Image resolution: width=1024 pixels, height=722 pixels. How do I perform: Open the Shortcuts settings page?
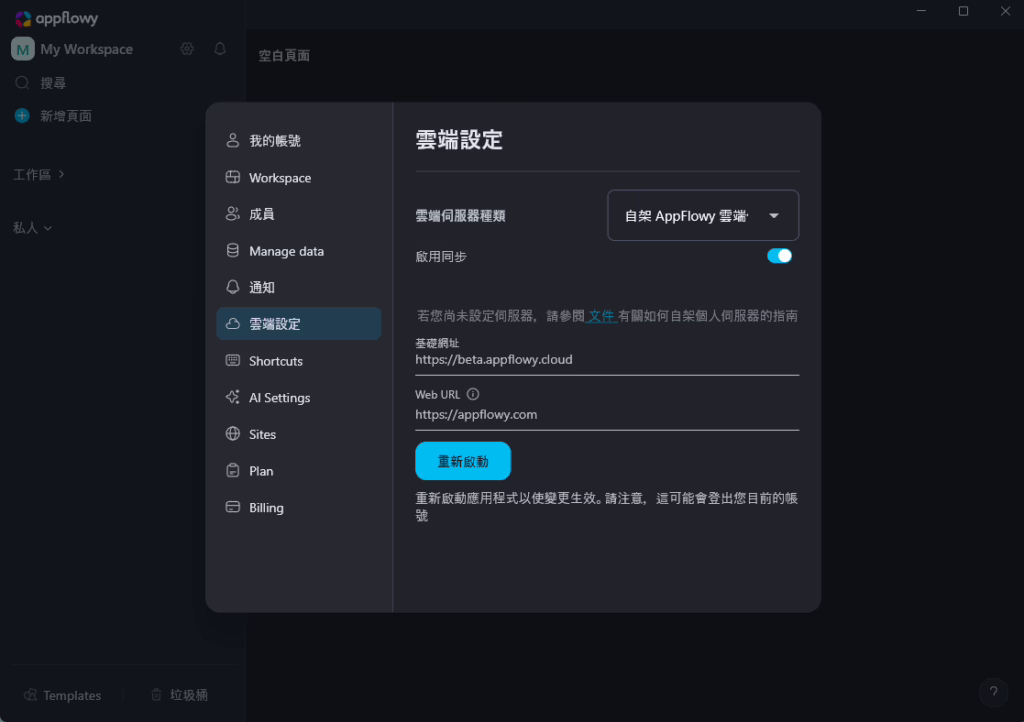(298, 360)
